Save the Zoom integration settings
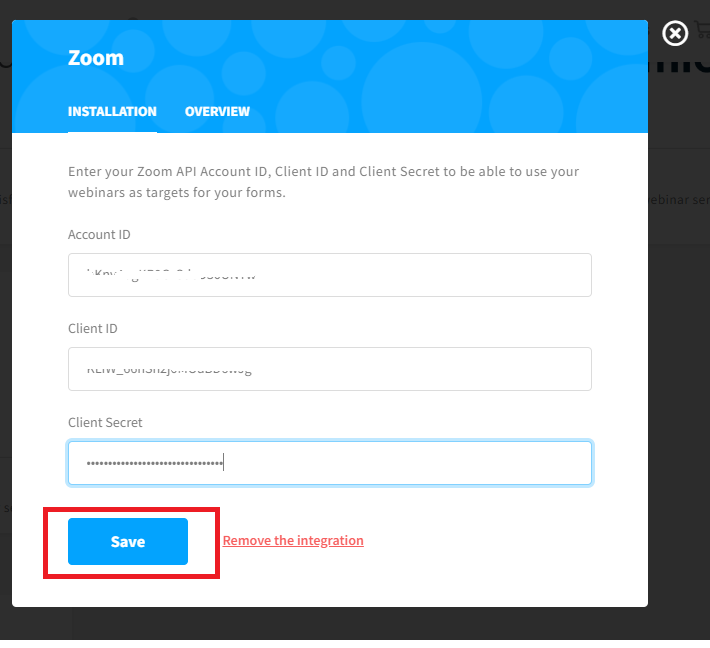The width and height of the screenshot is (710, 648). 128,542
